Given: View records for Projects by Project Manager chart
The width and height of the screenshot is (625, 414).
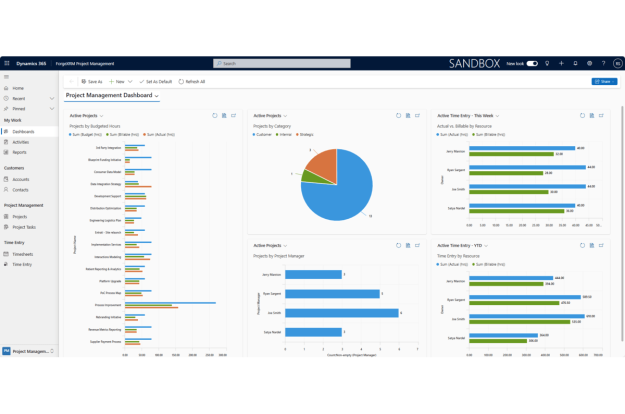Looking at the screenshot, I should click(x=408, y=245).
